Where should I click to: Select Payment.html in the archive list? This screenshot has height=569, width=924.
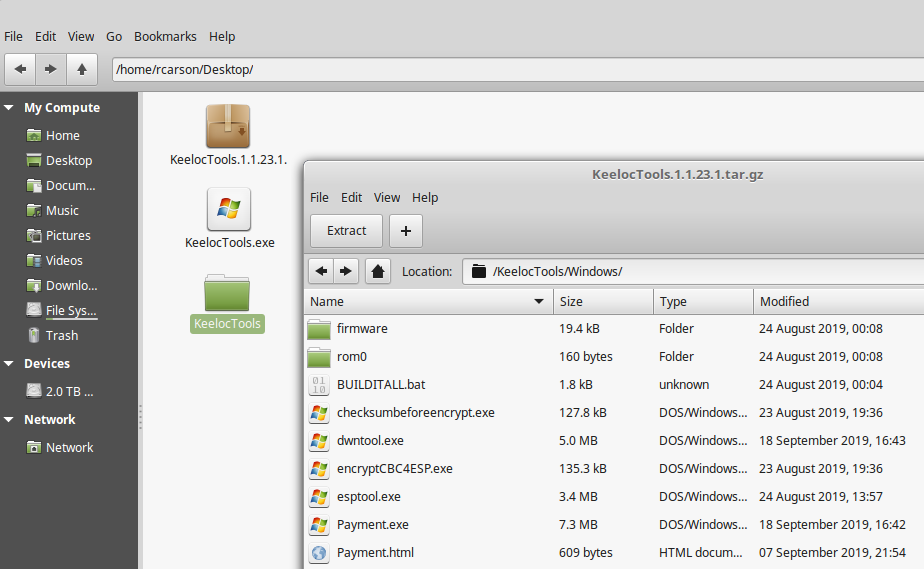[x=375, y=553]
